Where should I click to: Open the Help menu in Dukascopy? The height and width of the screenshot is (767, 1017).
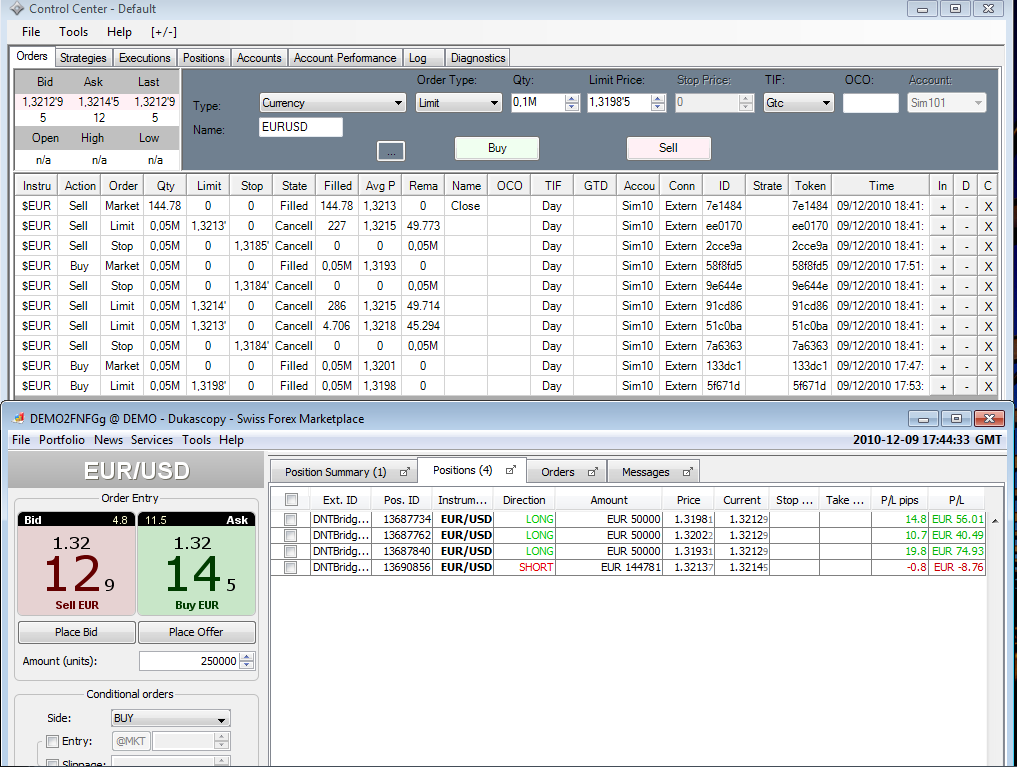[x=232, y=440]
